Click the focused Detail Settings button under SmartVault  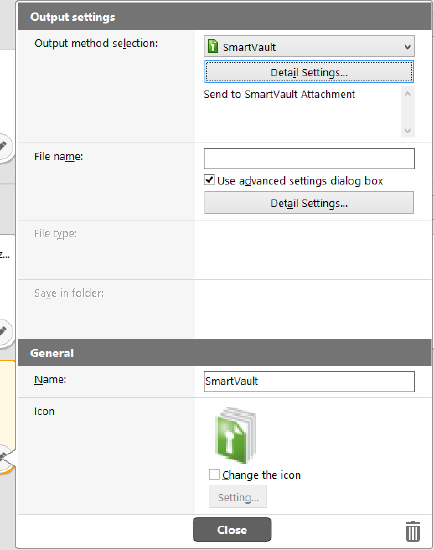pyautogui.click(x=309, y=72)
